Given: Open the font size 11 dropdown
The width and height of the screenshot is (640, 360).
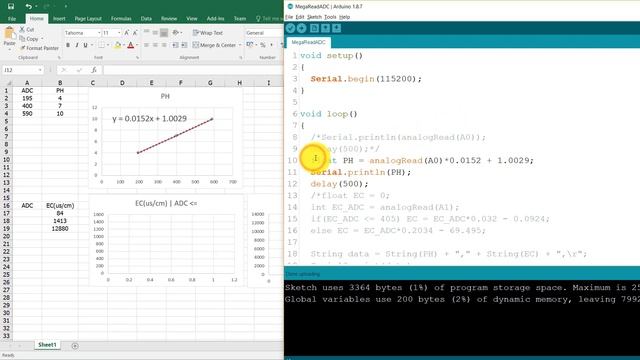Looking at the screenshot, I should click(119, 33).
